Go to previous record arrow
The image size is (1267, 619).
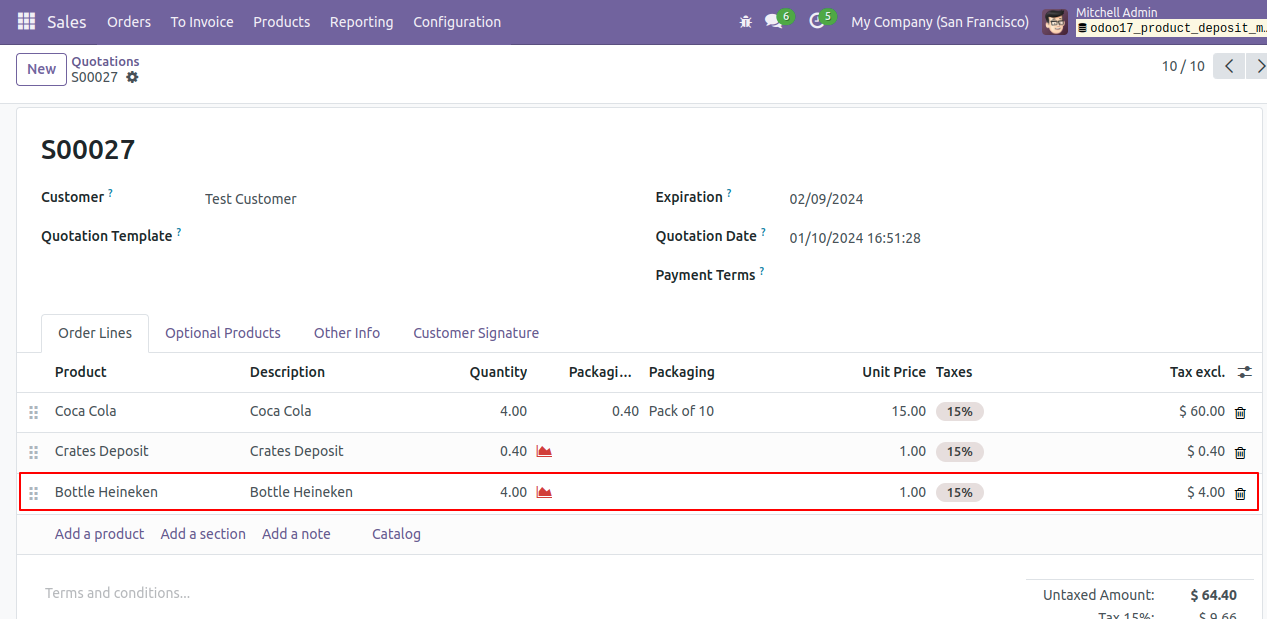tap(1229, 66)
